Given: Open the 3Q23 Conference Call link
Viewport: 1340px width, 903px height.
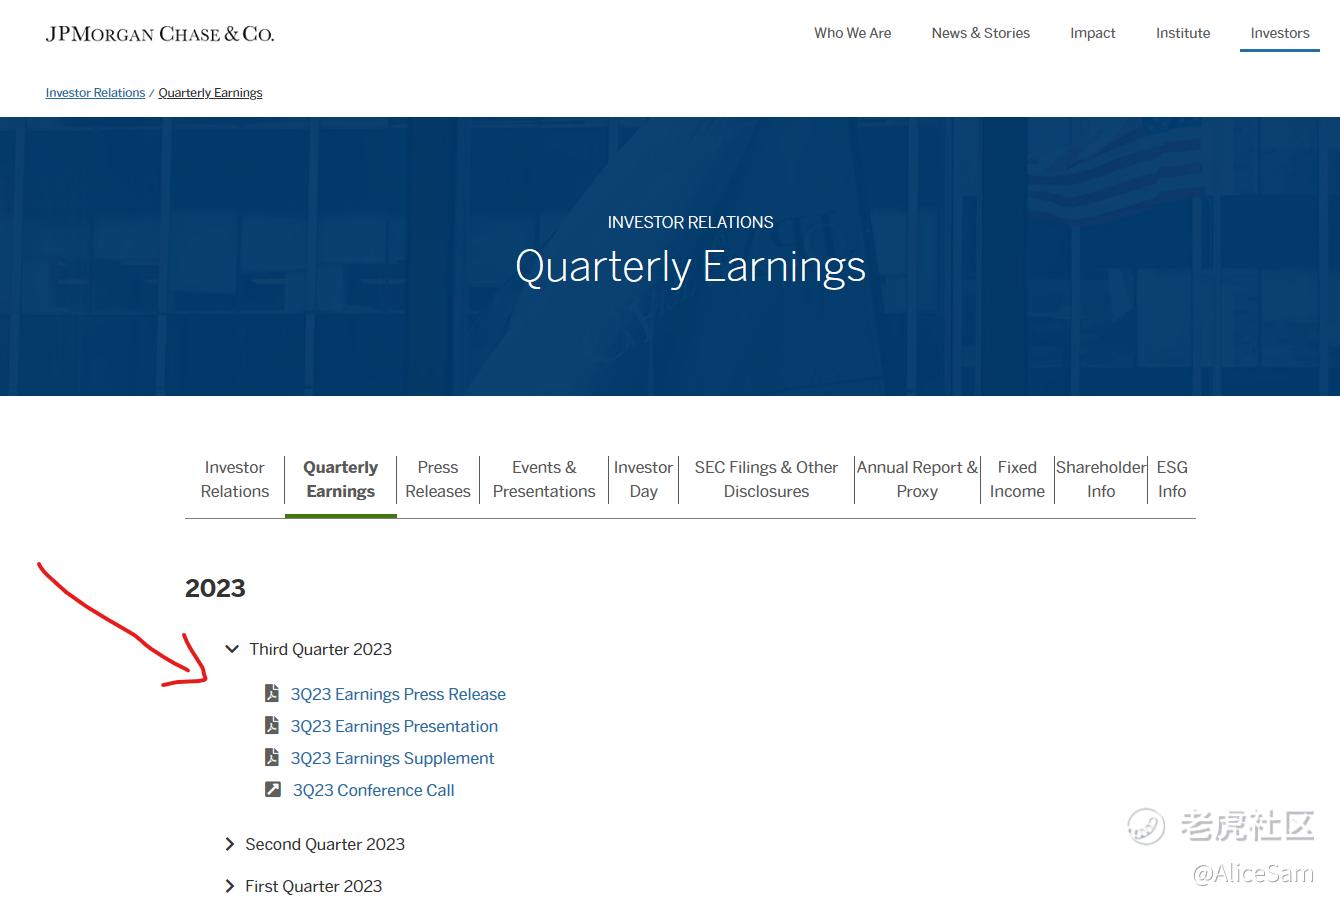Looking at the screenshot, I should pyautogui.click(x=373, y=790).
